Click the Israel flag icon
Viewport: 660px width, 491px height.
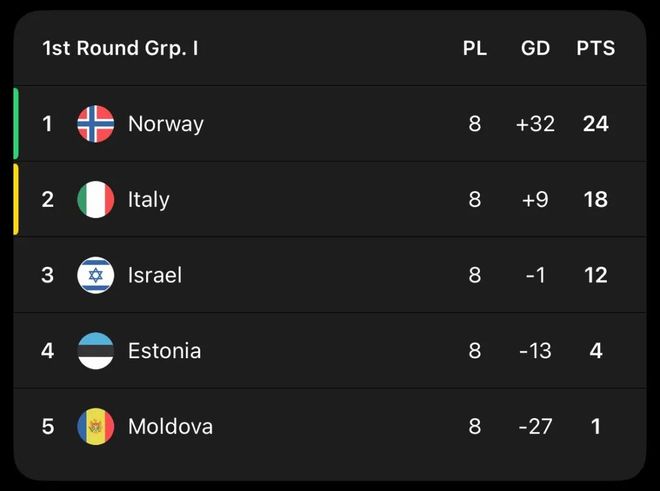(96, 275)
